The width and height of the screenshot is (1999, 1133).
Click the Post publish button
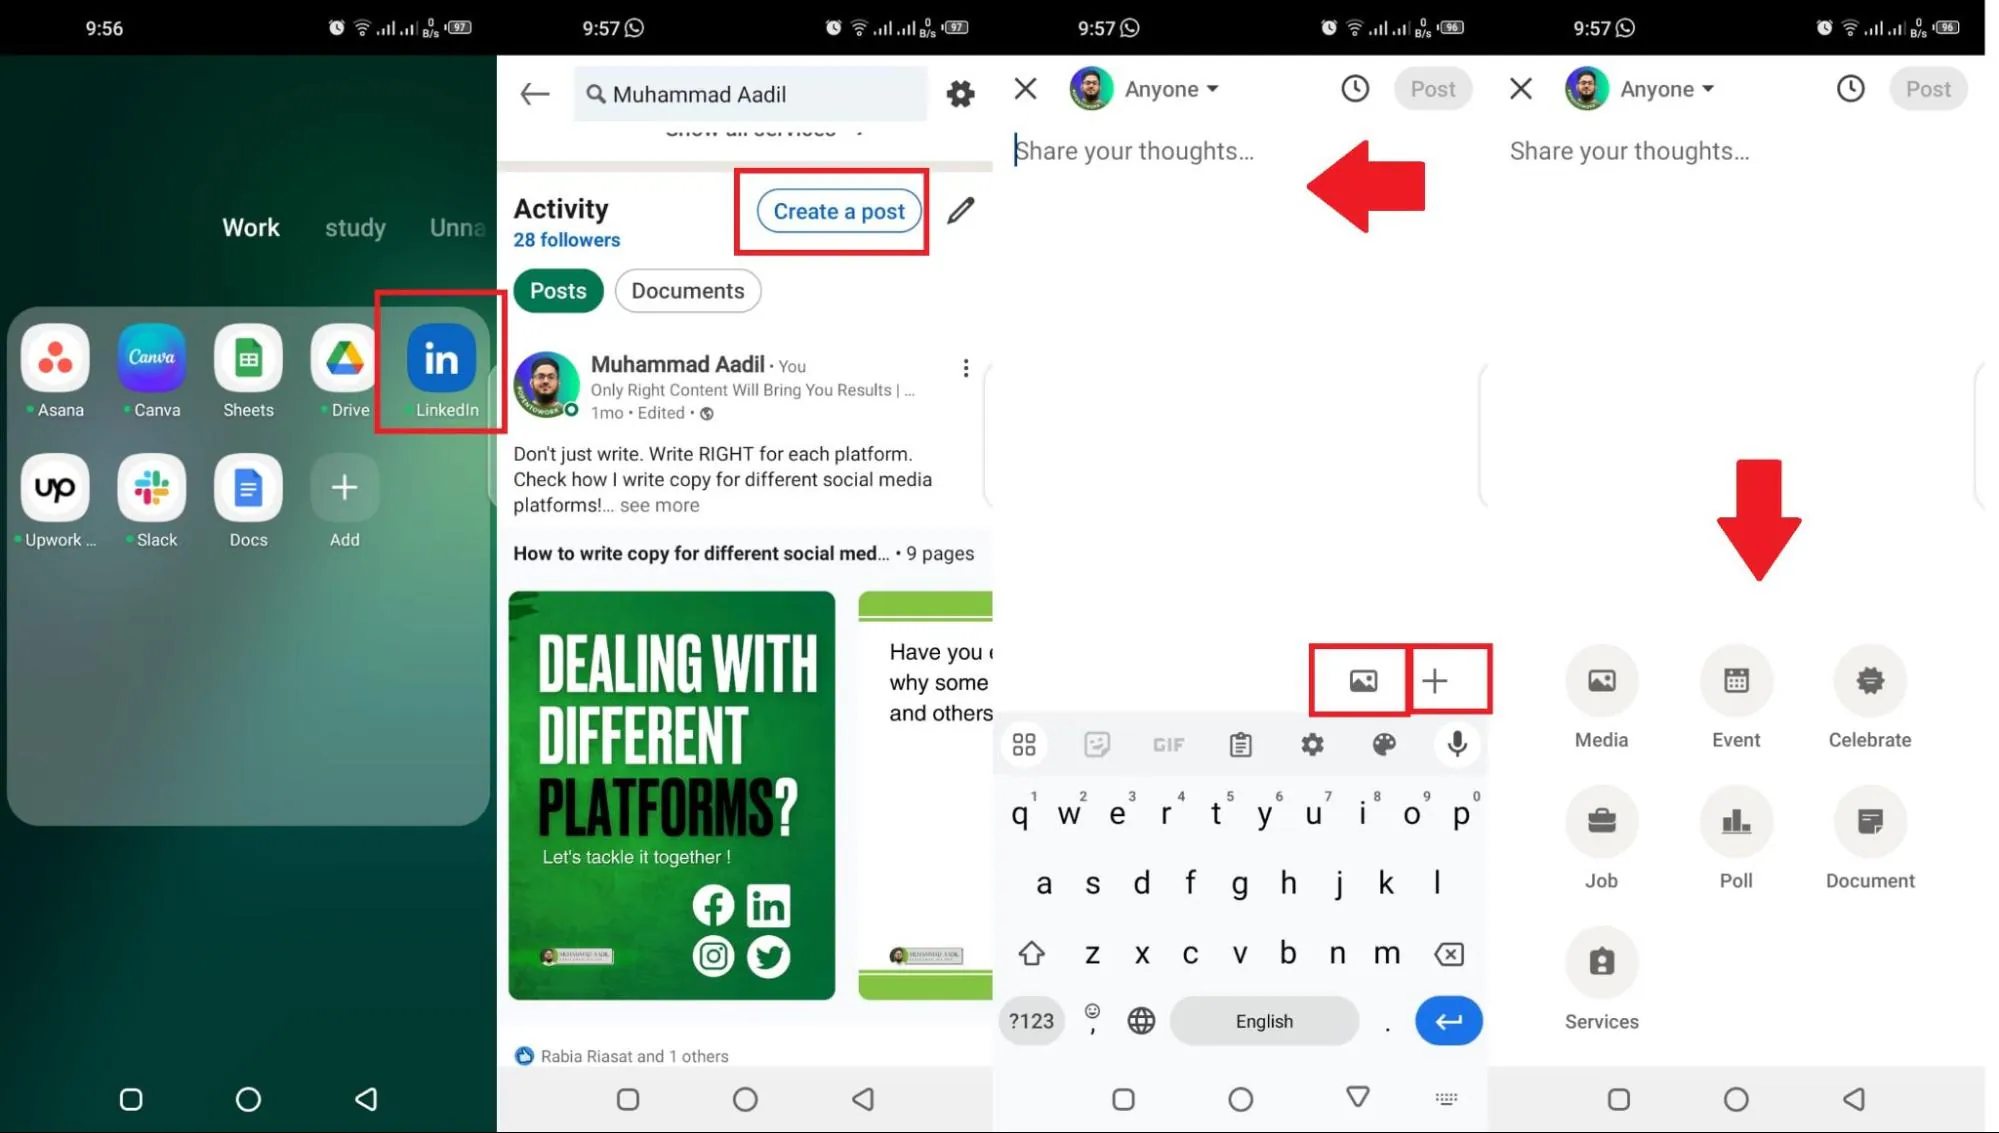(x=1929, y=88)
